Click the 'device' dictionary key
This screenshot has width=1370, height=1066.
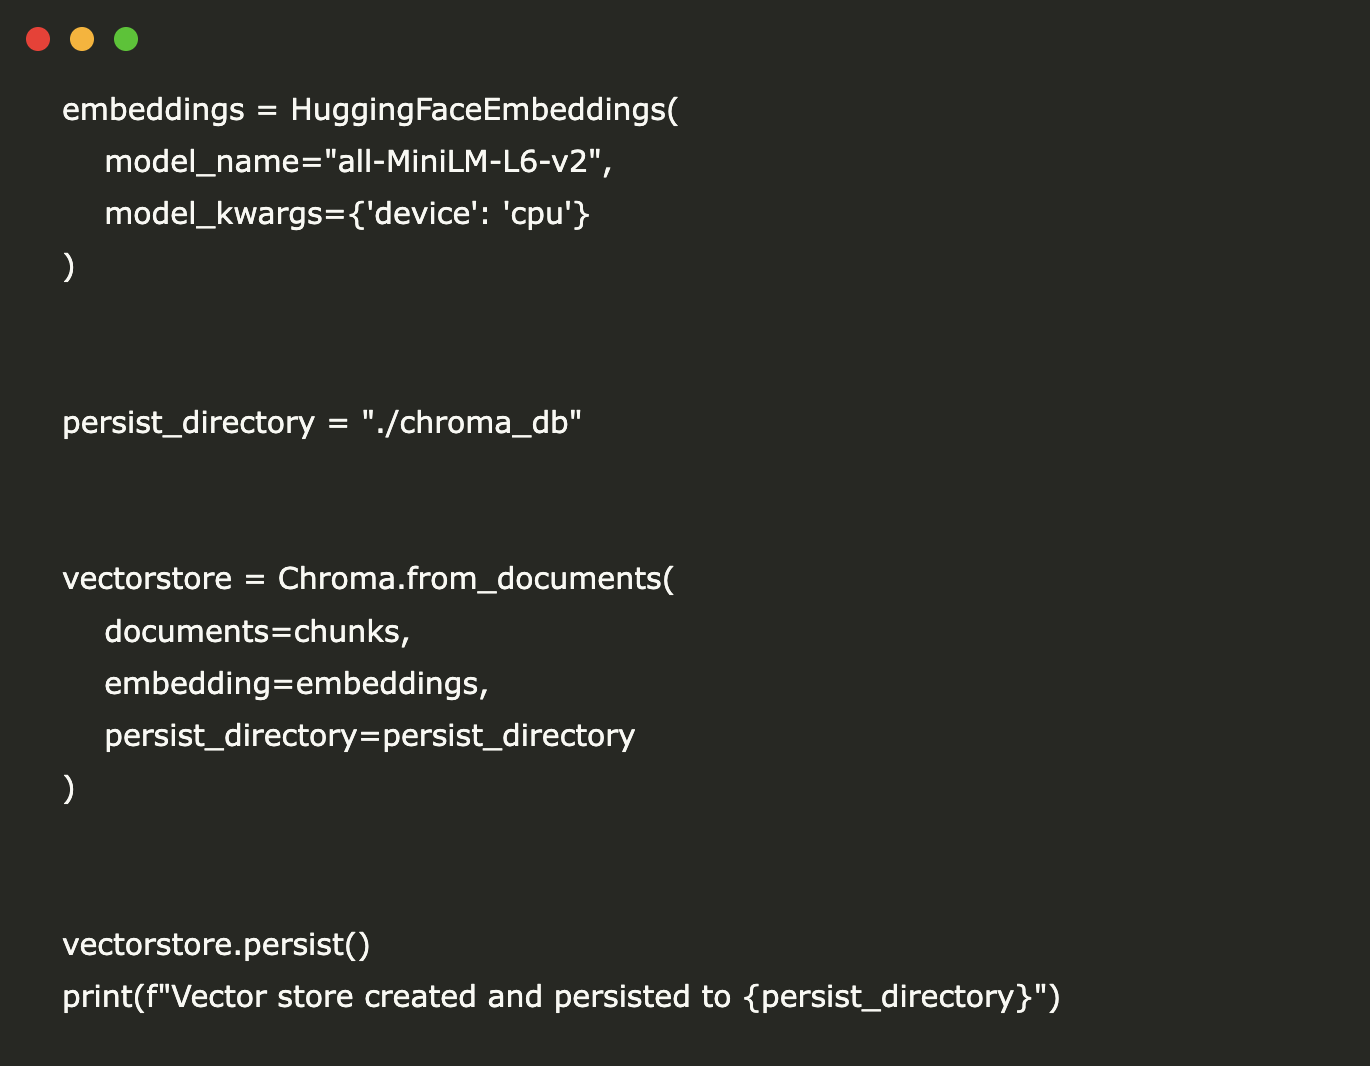(x=421, y=213)
